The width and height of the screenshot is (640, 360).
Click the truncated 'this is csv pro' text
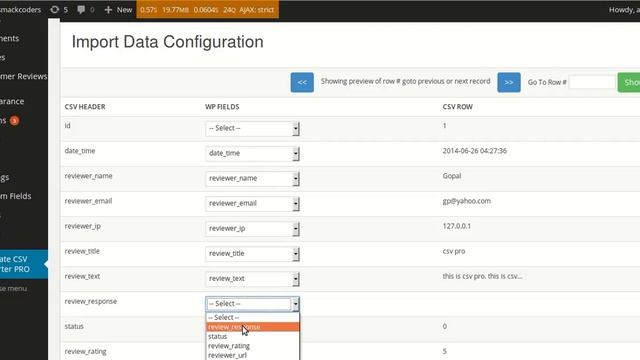(x=482, y=276)
